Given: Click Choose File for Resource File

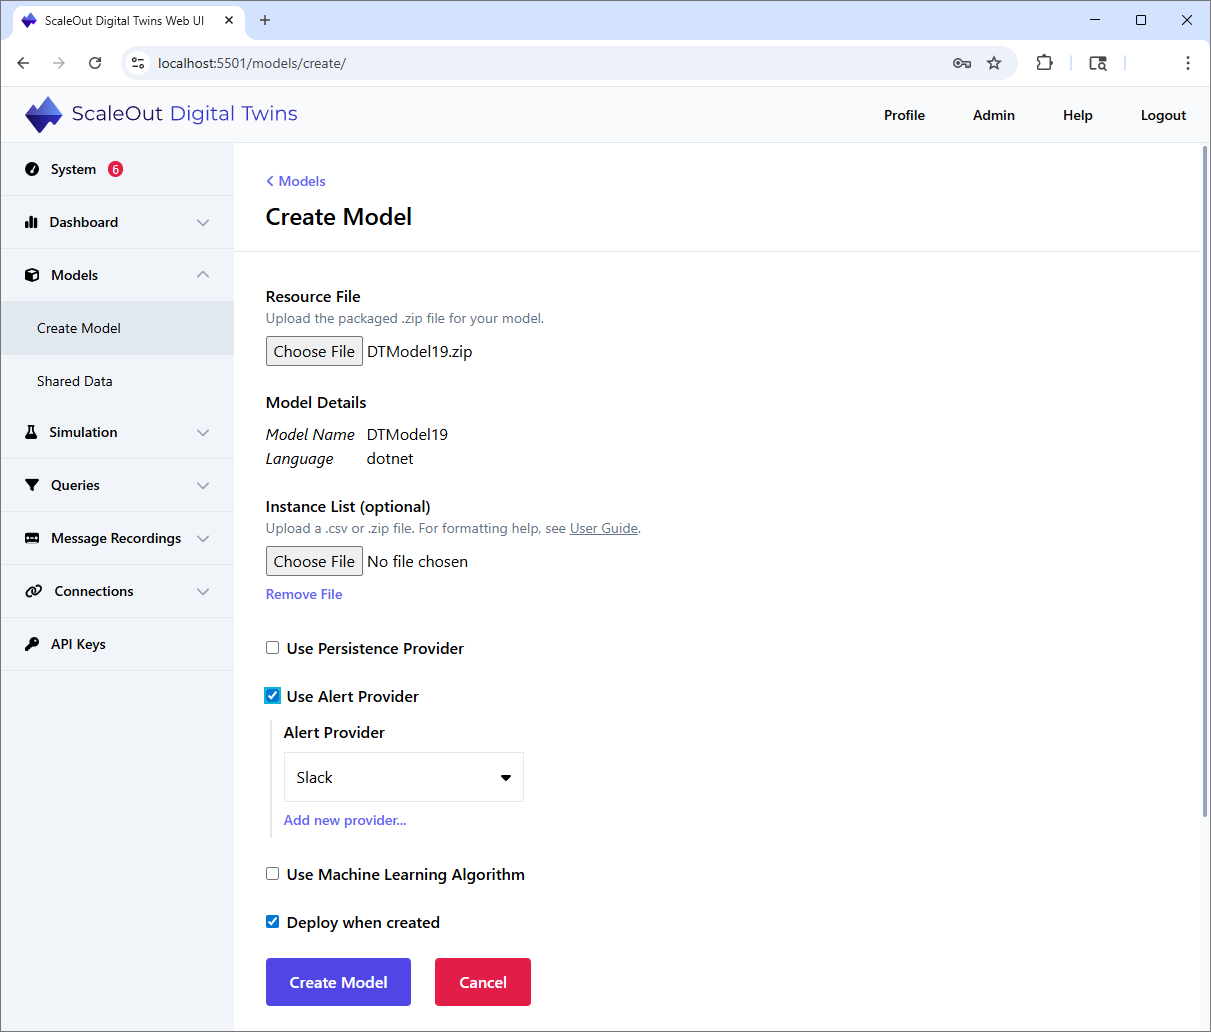Looking at the screenshot, I should (314, 351).
